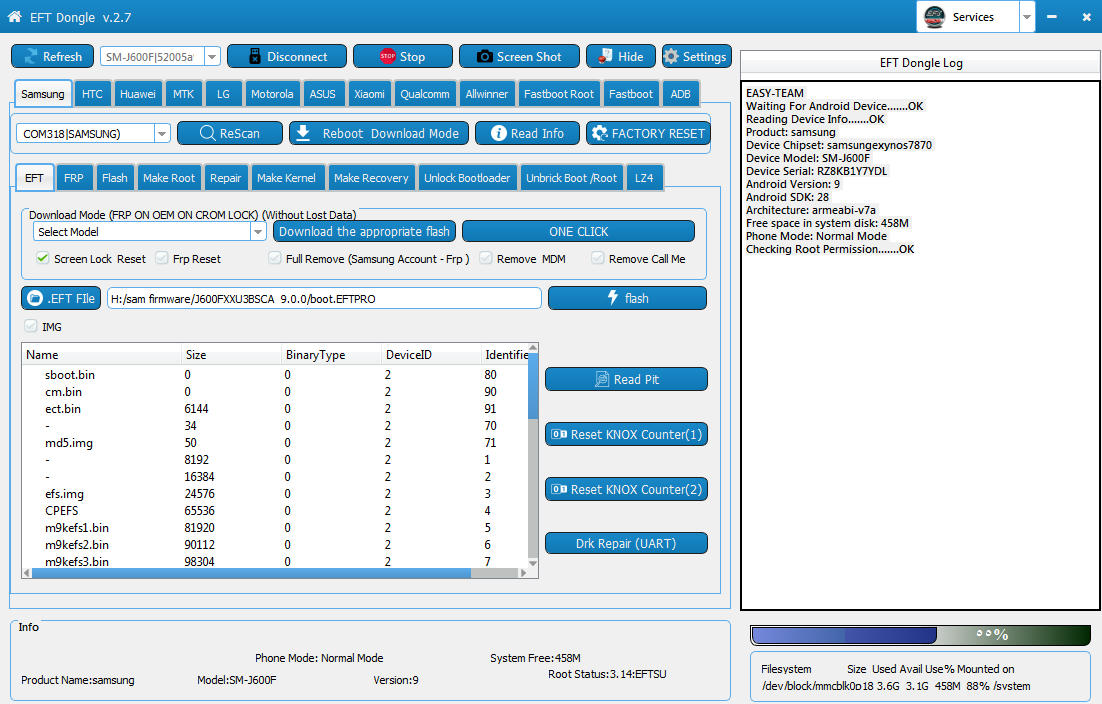Click the DeviceID column header
Screen dimensions: 1102x704
431,355
